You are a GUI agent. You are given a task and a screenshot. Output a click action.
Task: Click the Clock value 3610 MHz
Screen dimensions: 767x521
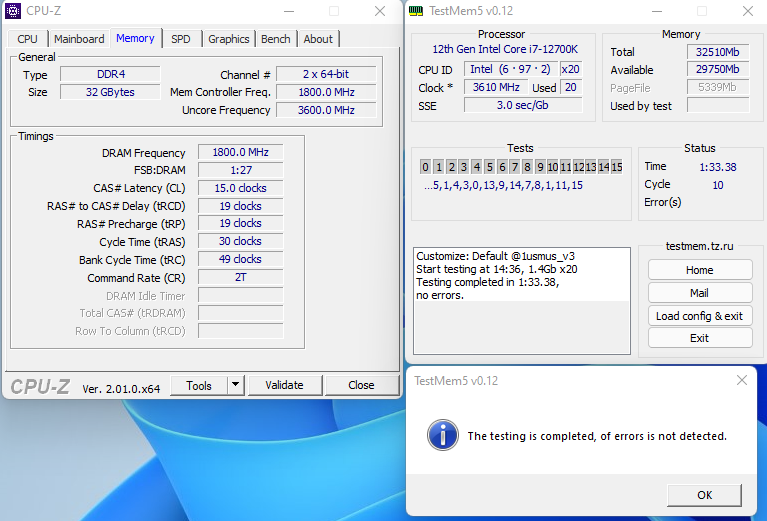496,88
